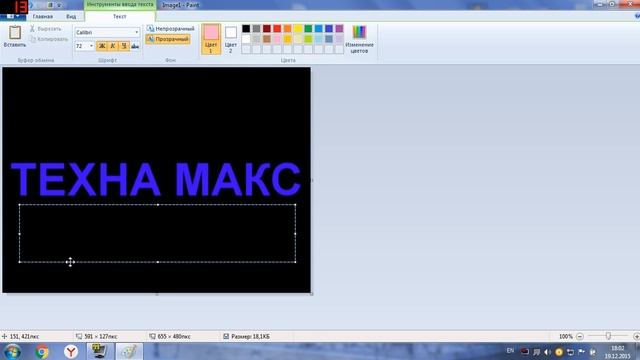Switch to the Вид ribbon tab
Screen dimensions: 640x360
click(x=71, y=16)
